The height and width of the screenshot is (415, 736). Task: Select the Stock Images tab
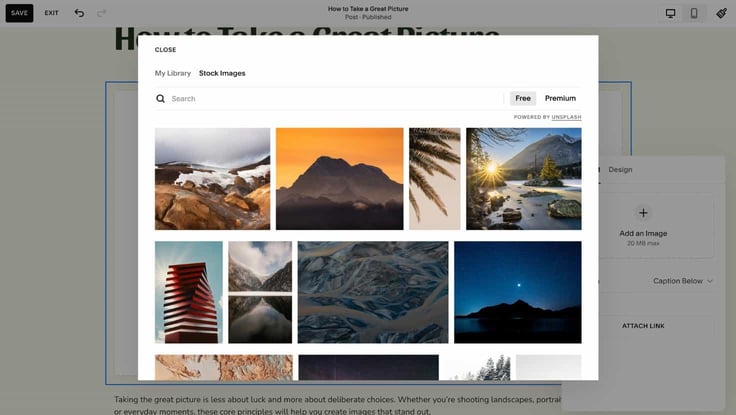[x=222, y=73]
